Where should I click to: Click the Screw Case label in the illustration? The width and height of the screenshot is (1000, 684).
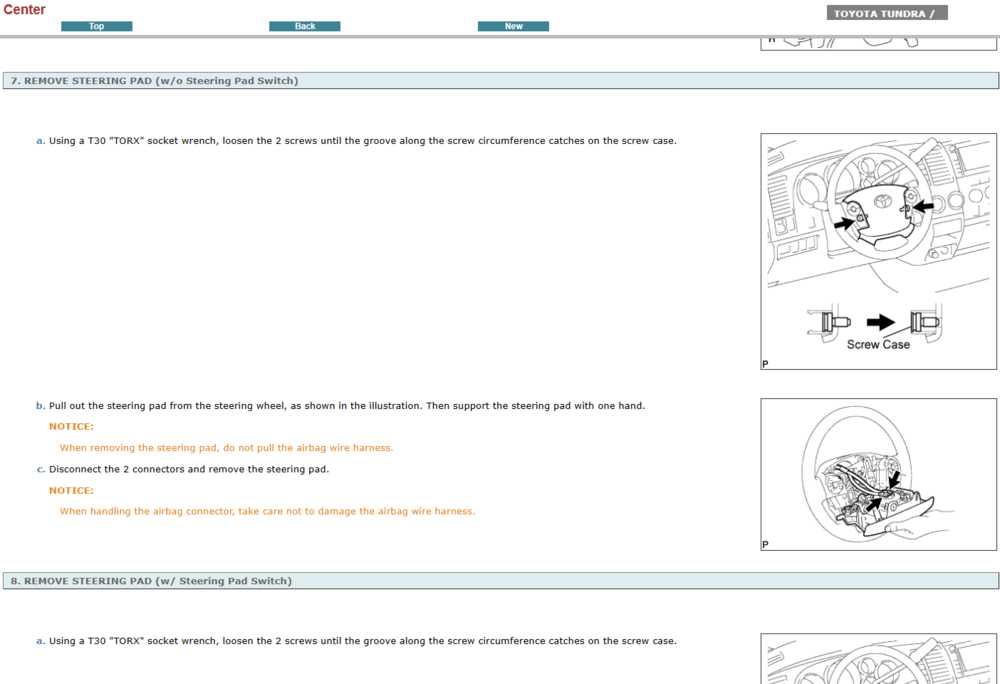click(878, 344)
